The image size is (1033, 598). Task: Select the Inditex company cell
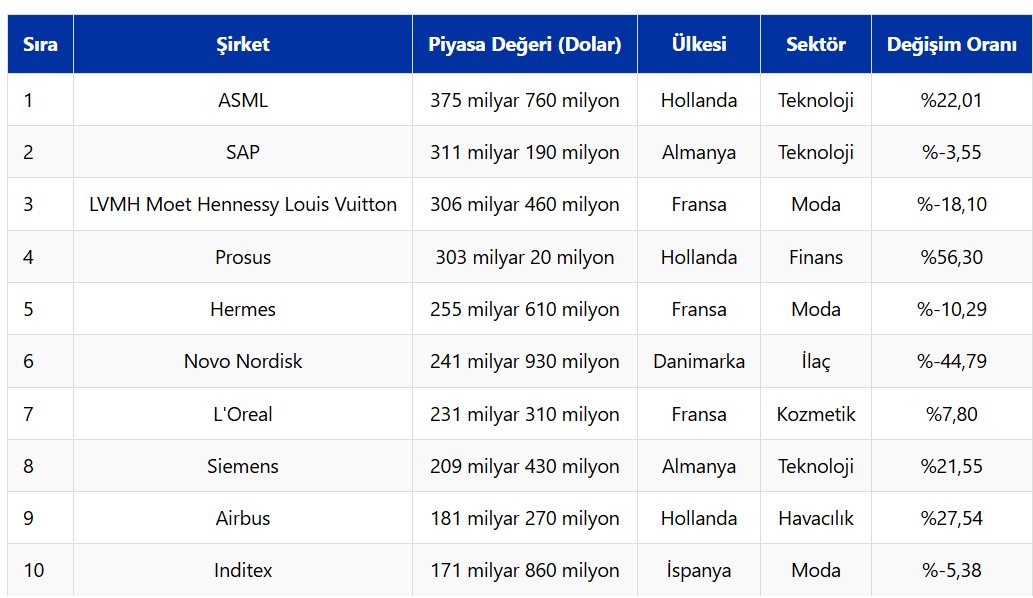click(243, 571)
